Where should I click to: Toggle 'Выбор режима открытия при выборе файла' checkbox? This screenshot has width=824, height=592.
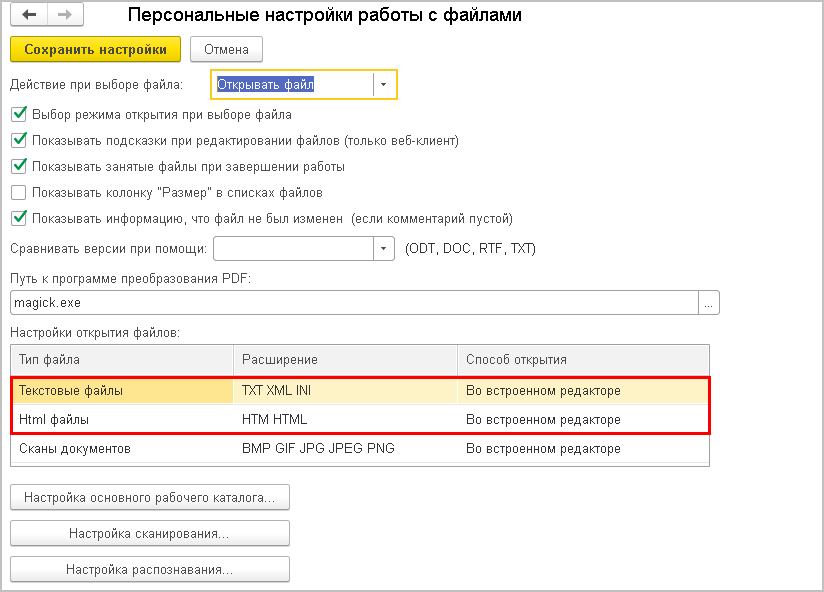18,115
